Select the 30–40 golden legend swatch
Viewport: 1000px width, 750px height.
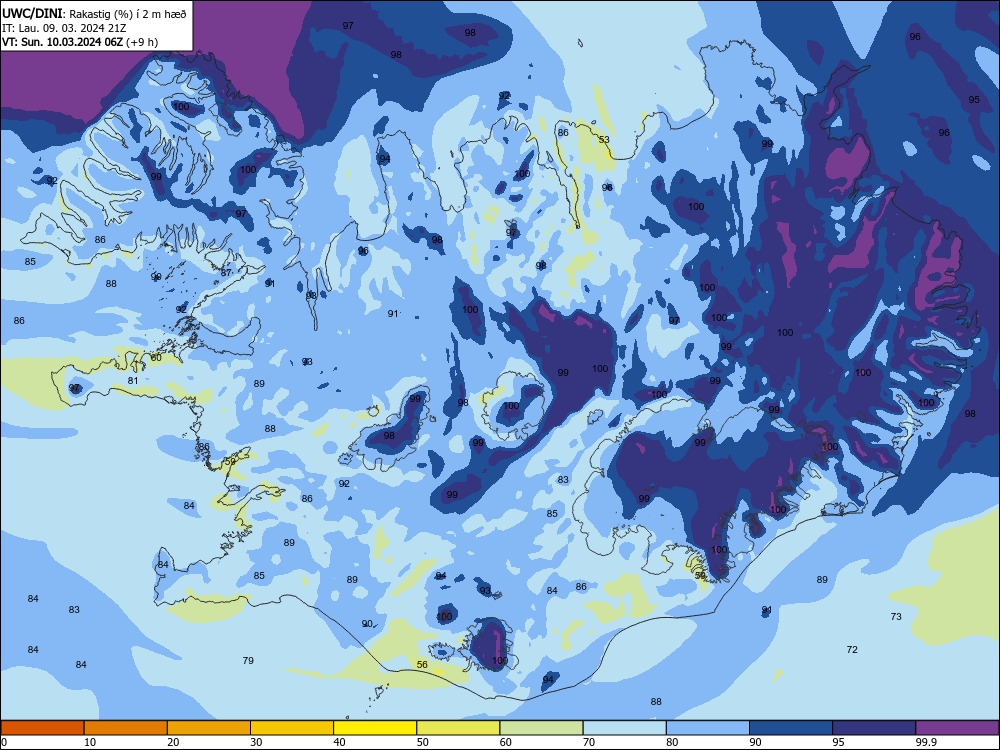(292, 728)
